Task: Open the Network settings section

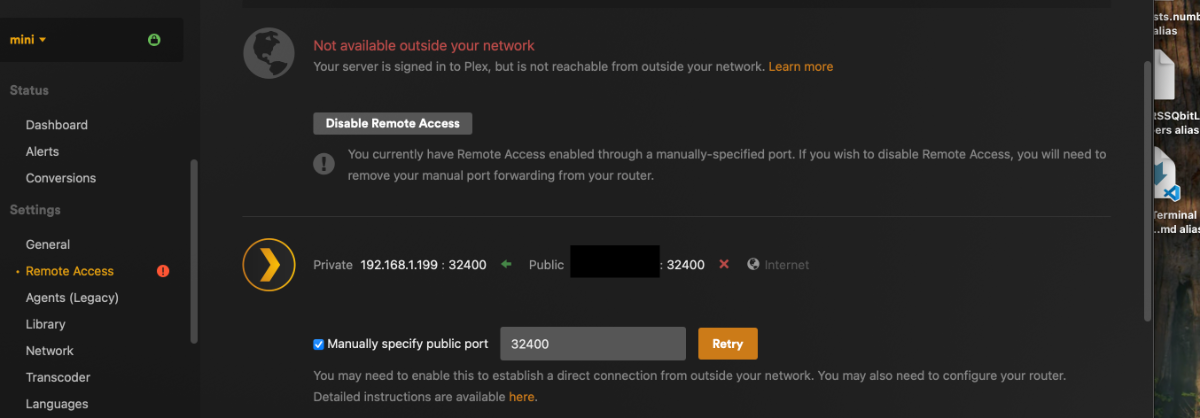Action: (x=50, y=351)
